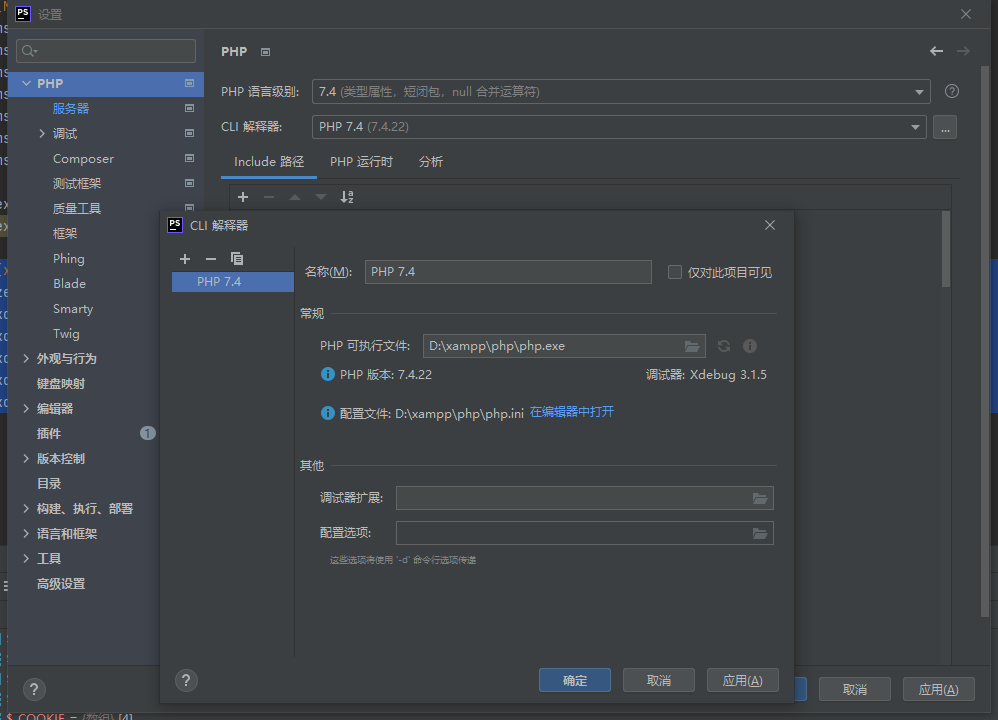Click the 配置选项 input field
The height and width of the screenshot is (720, 998).
click(x=573, y=533)
